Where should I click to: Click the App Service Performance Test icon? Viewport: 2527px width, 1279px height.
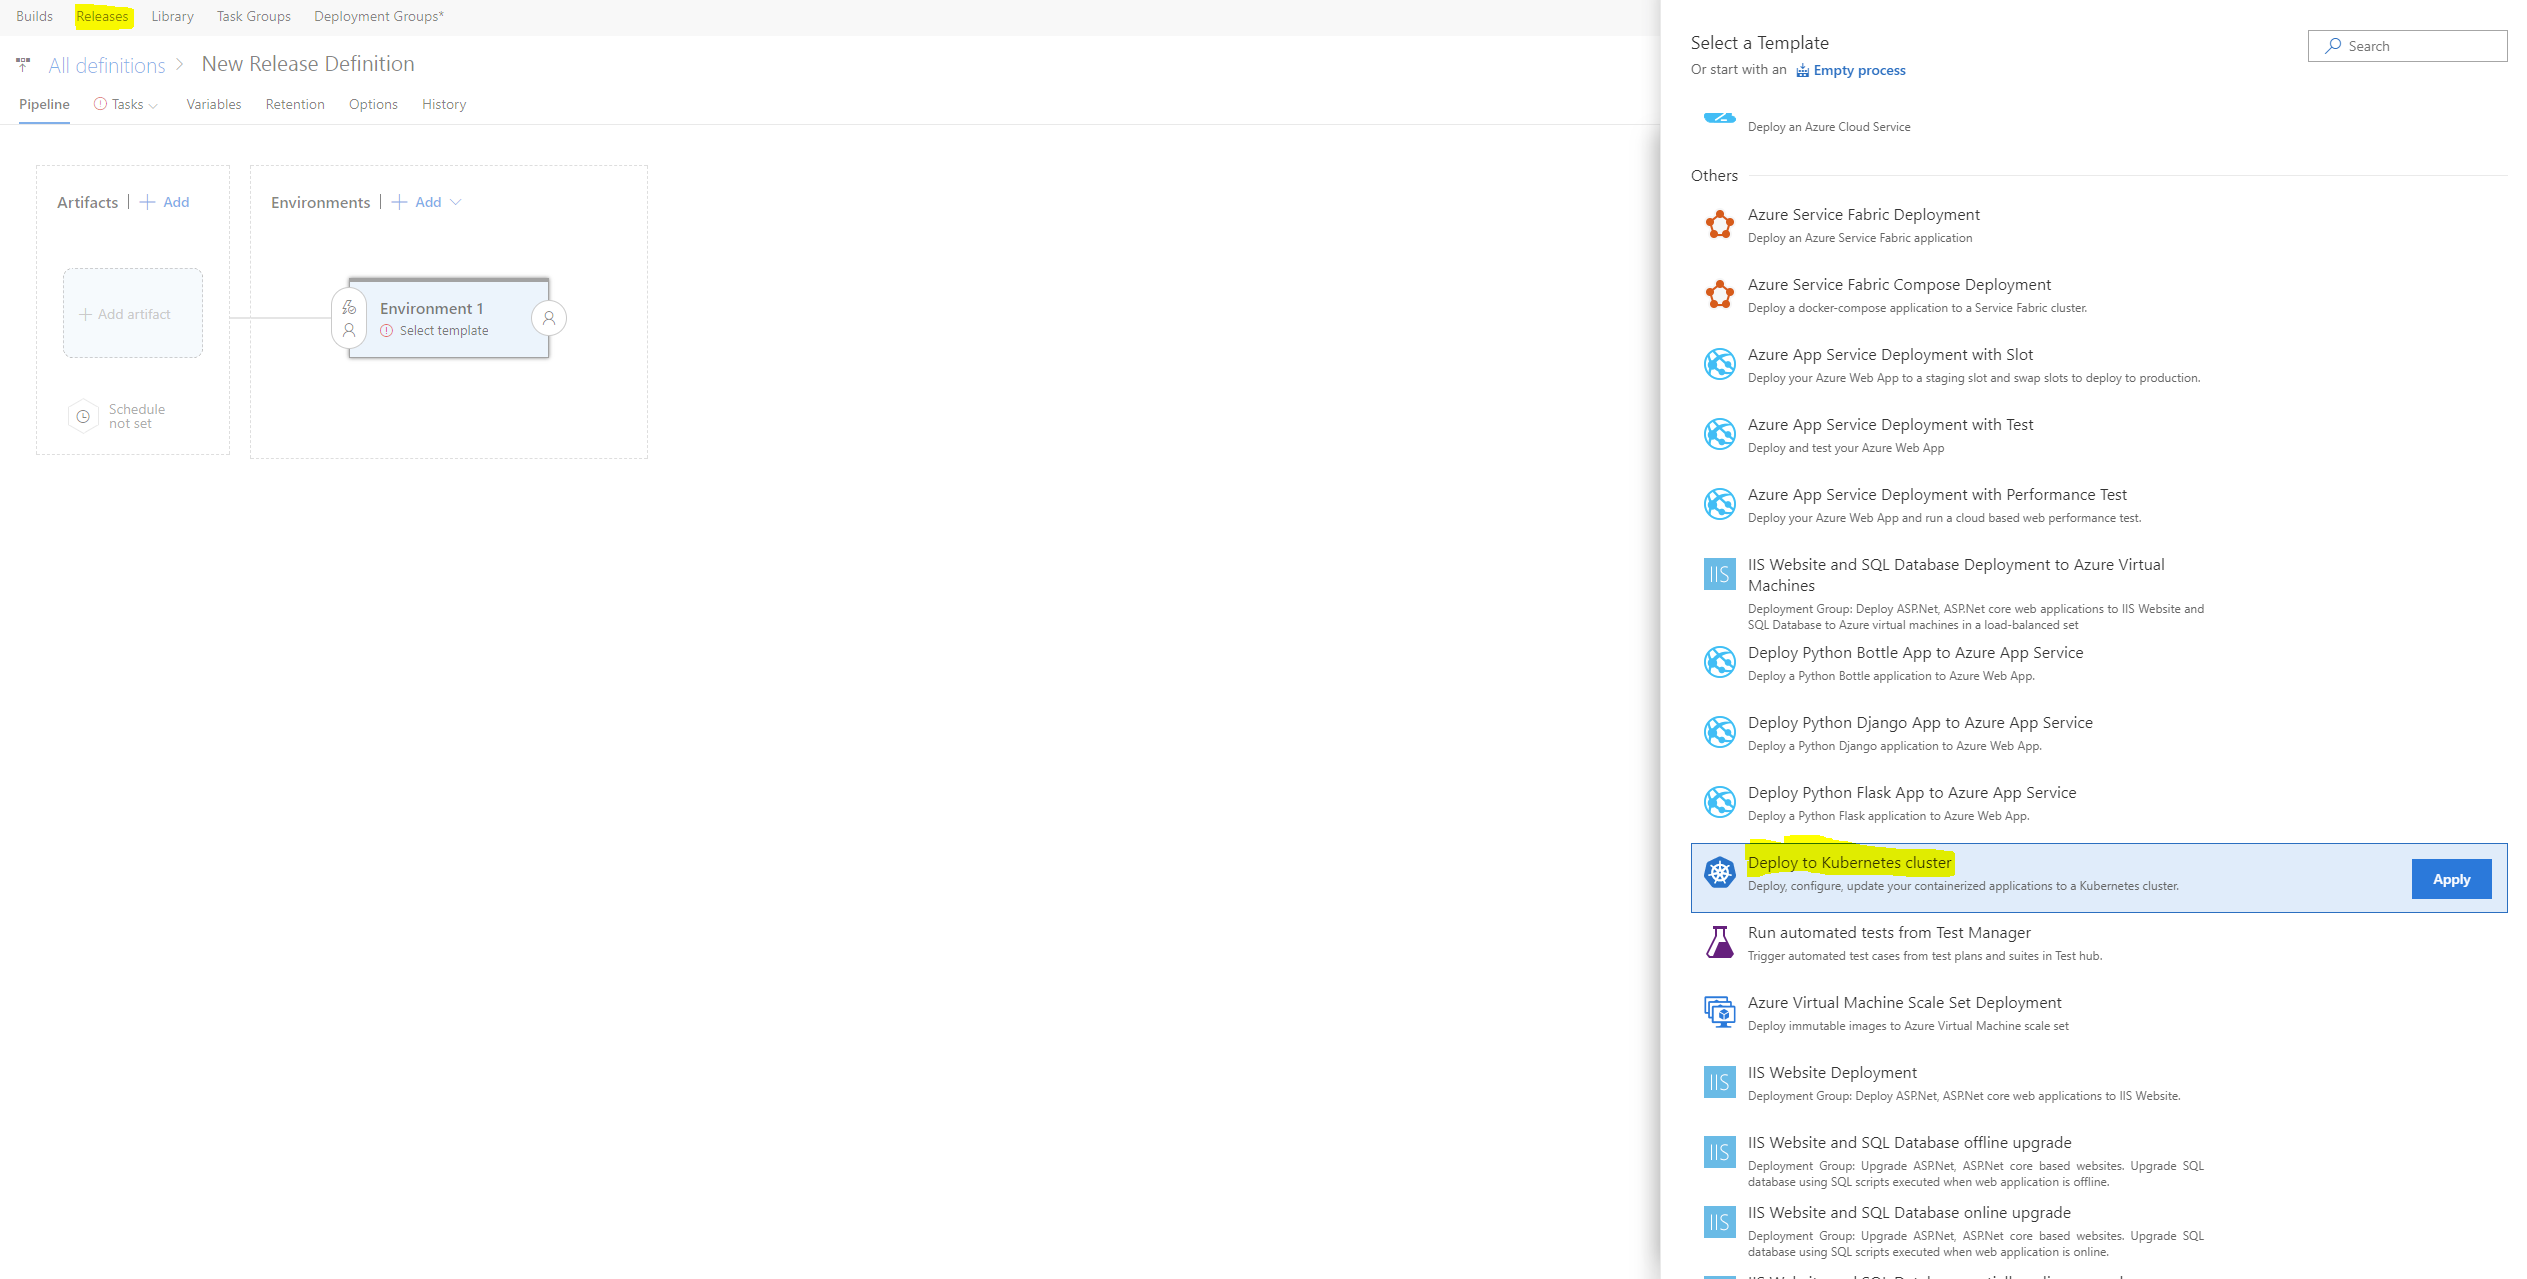pos(1719,504)
